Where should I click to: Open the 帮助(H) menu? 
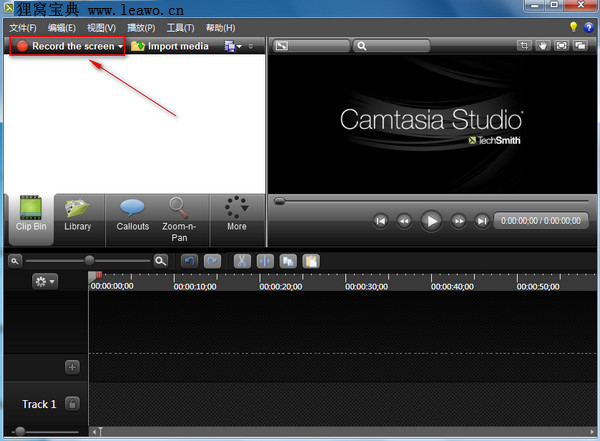(220, 28)
